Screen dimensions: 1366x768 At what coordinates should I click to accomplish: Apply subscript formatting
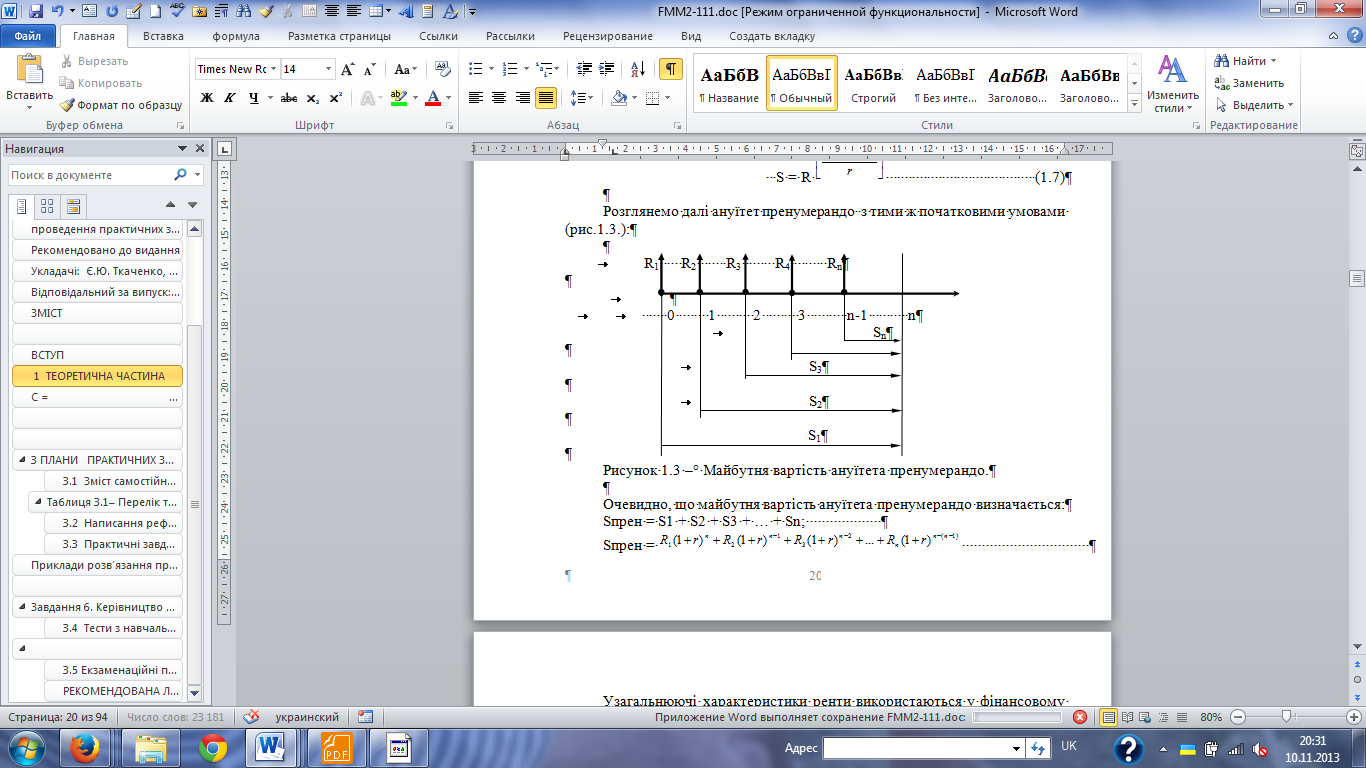pos(313,98)
